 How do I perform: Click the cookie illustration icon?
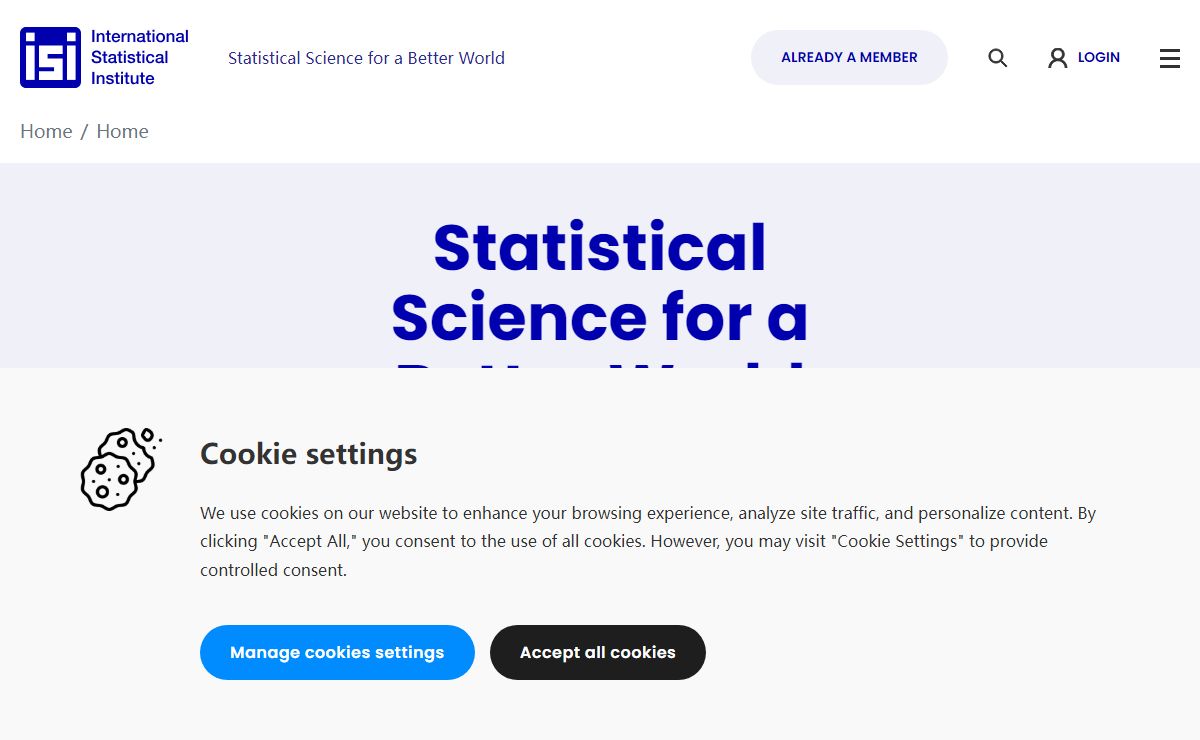coord(120,469)
